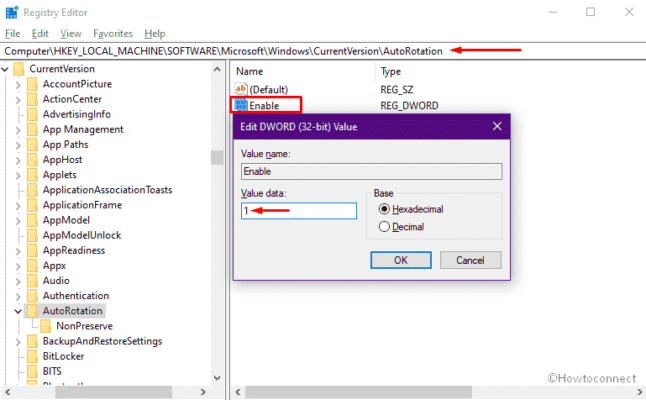Expand the BackupAndRestoreSettings key
The height and width of the screenshot is (400, 646).
18,342
